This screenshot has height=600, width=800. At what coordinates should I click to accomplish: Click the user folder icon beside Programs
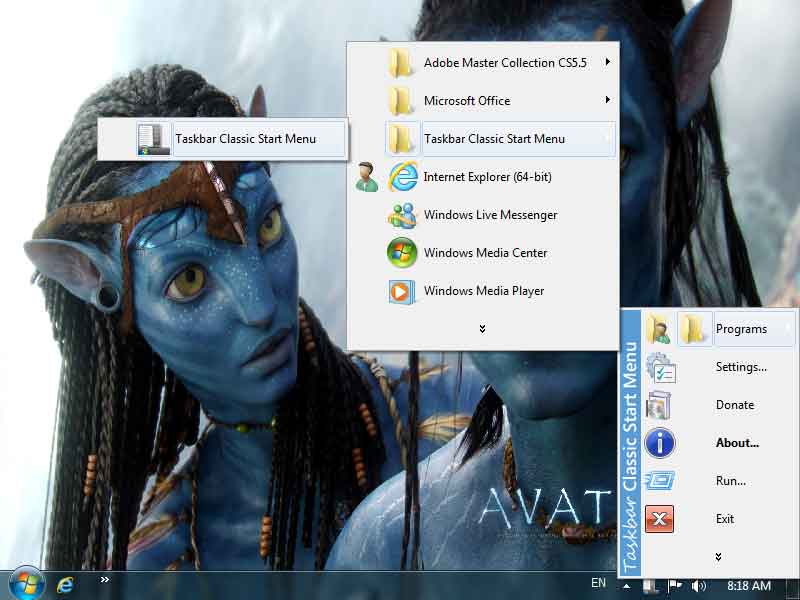[x=658, y=329]
